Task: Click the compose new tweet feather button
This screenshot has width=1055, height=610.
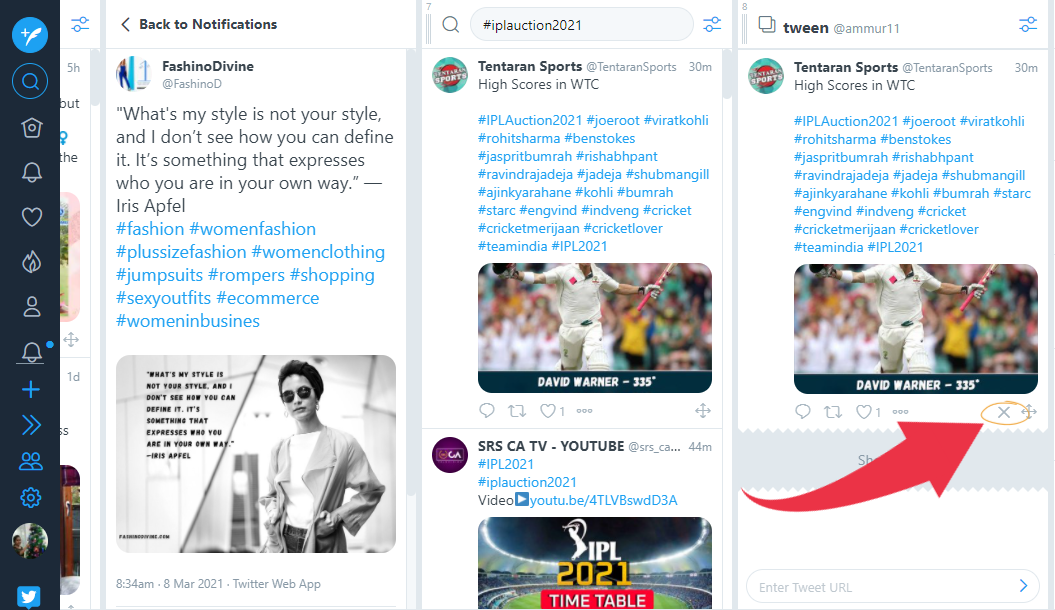Action: tap(30, 34)
